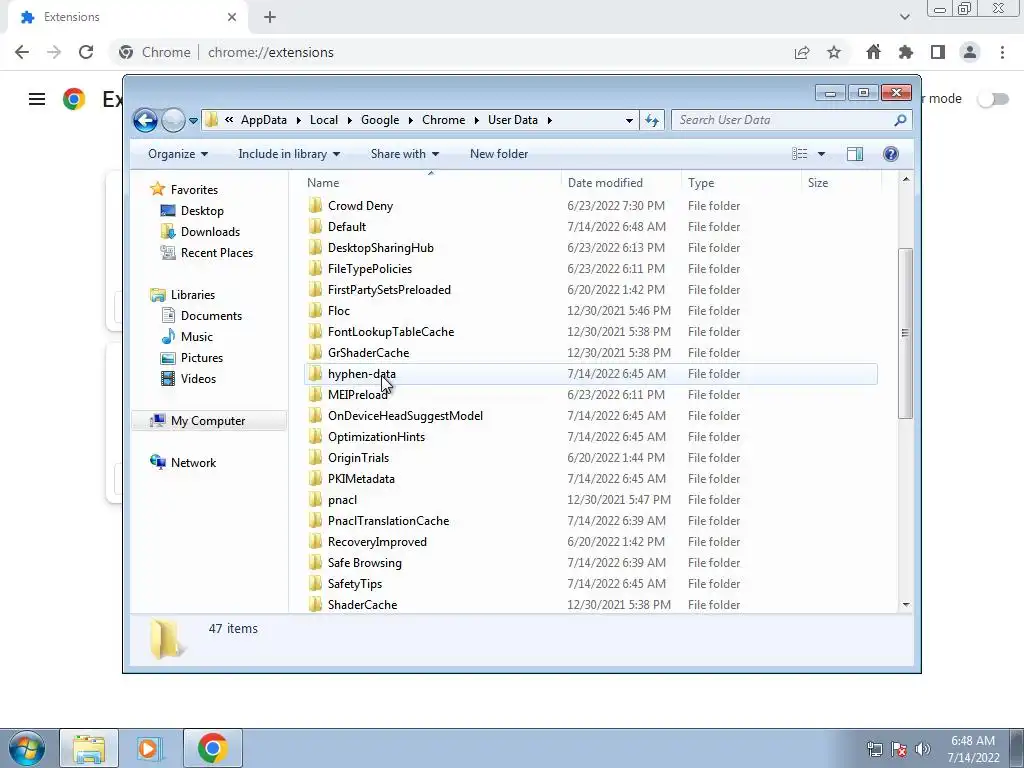Select Network in the navigation pane
1024x768 pixels.
[x=193, y=463]
